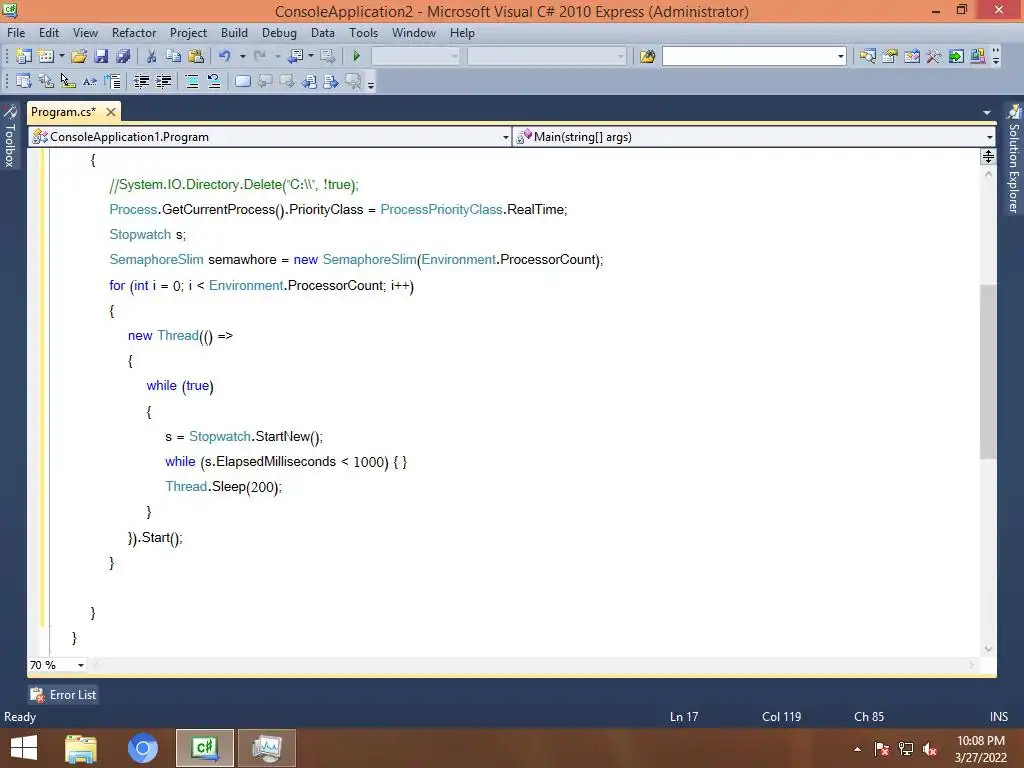
Task: Open Solution Explorer from toolbar icon
Action: point(867,56)
